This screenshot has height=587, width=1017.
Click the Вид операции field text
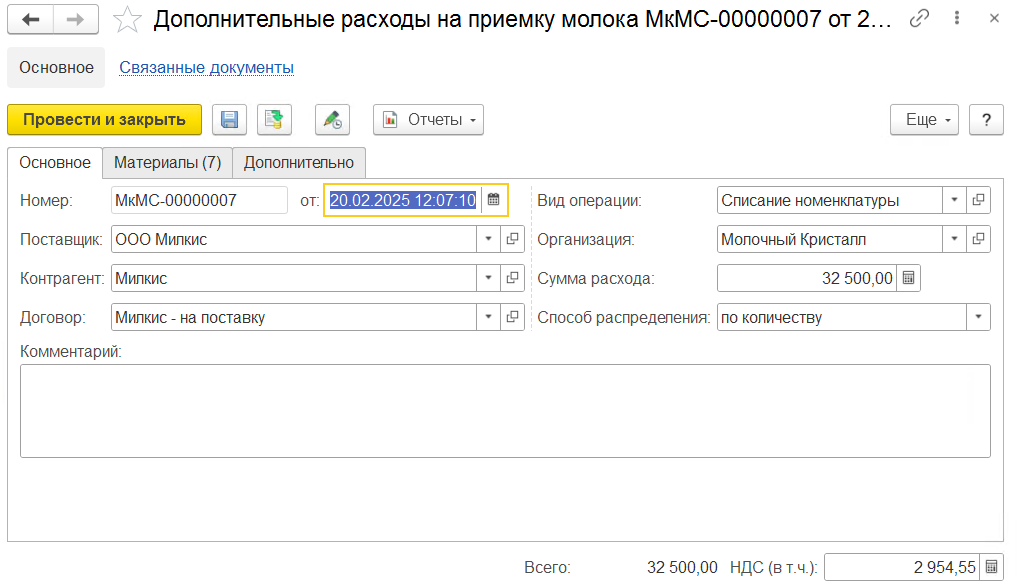click(830, 200)
